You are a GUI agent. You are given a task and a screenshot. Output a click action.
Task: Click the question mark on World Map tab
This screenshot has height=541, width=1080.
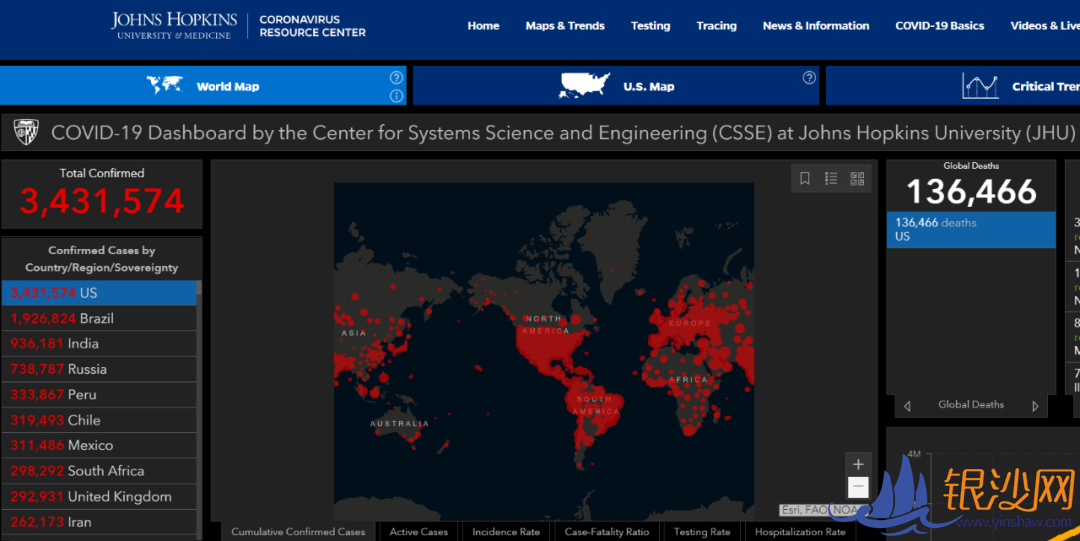[x=397, y=78]
